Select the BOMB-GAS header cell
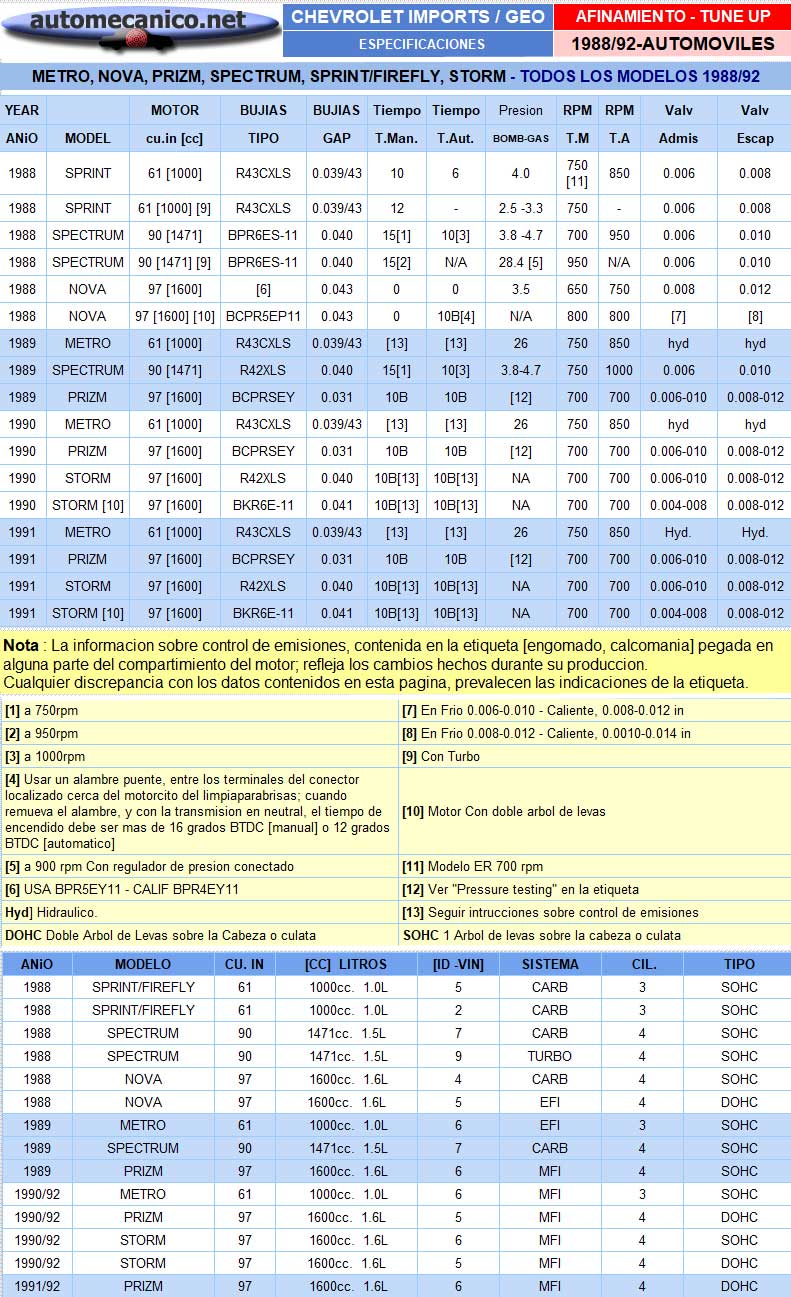 point(521,139)
